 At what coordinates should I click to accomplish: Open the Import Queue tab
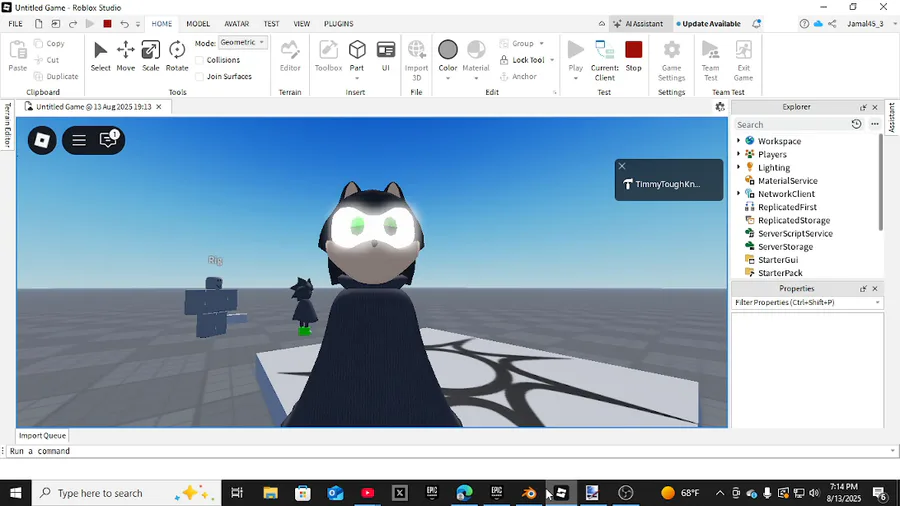tap(42, 435)
